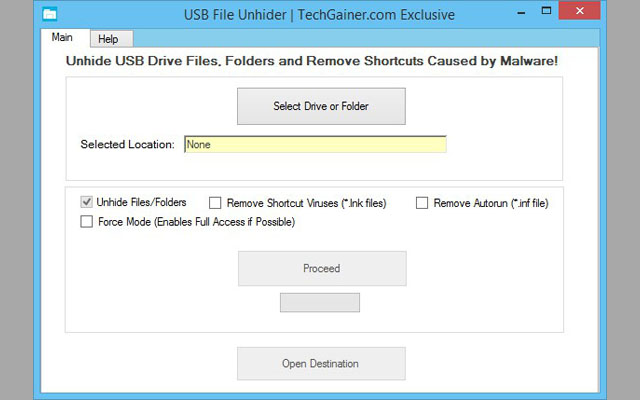Click the bold Unhide USB Drive Files heading
Screen dimensions: 640x400
pyautogui.click(x=312, y=61)
